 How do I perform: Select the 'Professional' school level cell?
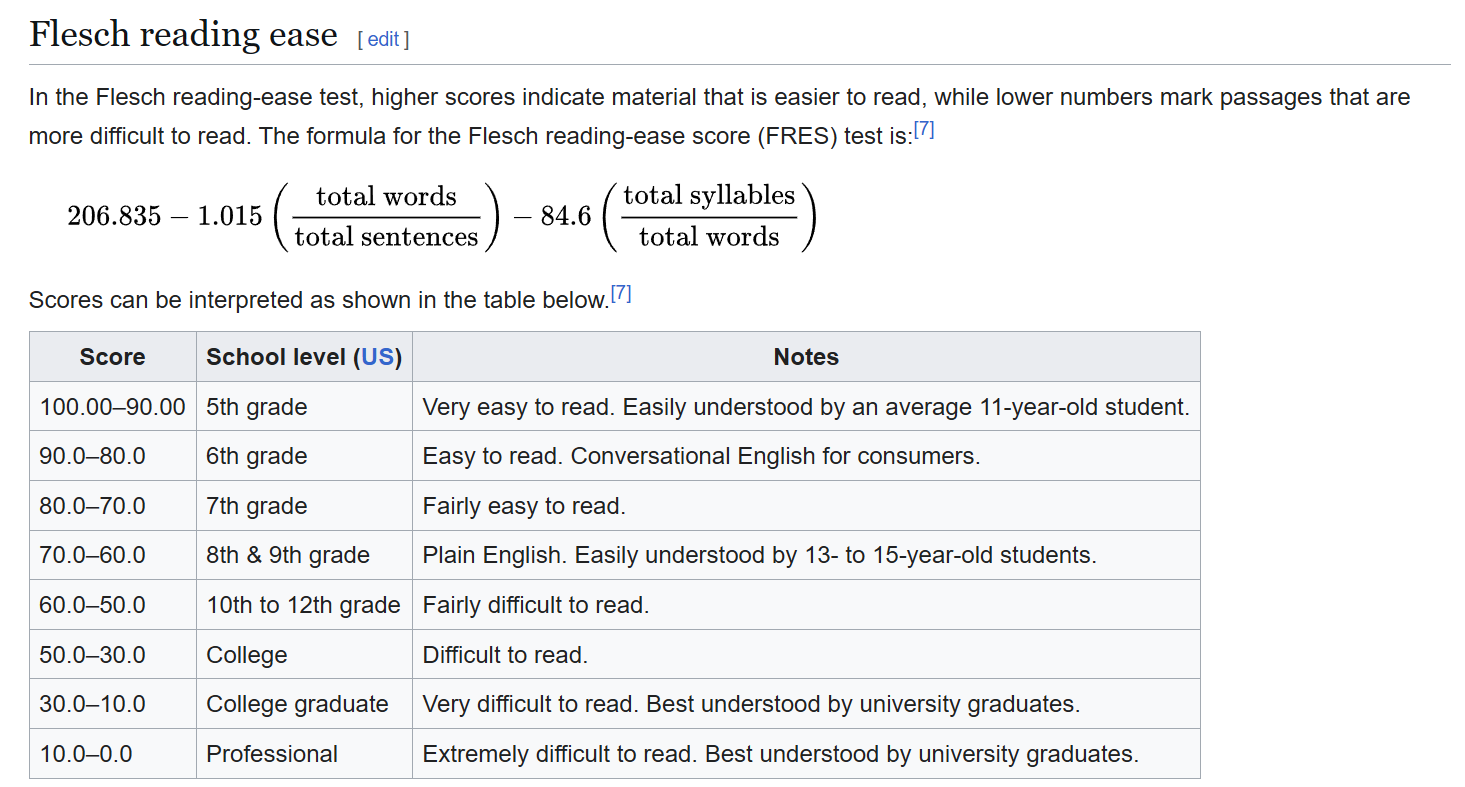[x=272, y=754]
